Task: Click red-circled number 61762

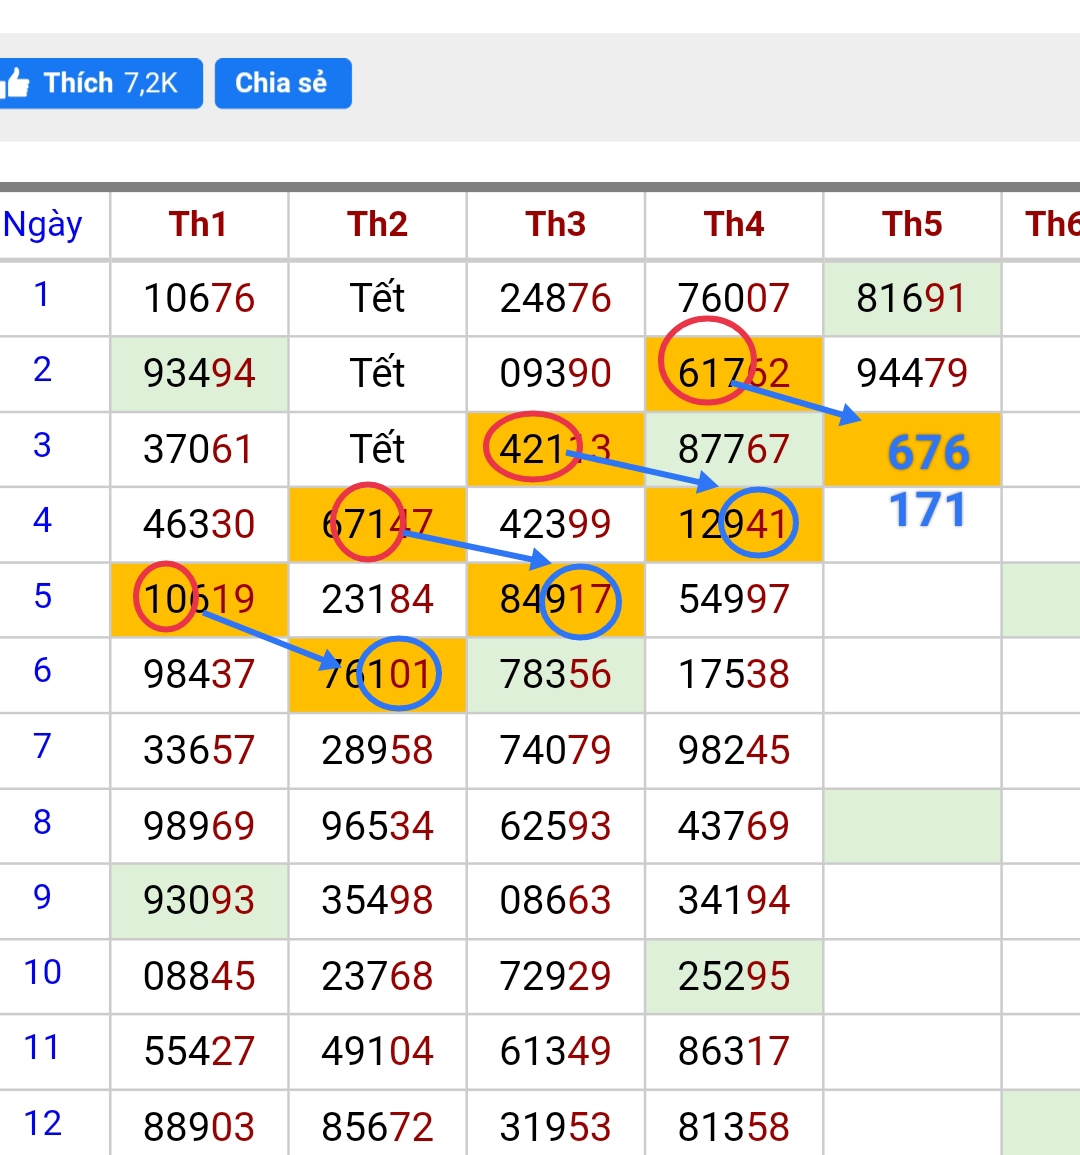Action: coord(733,373)
